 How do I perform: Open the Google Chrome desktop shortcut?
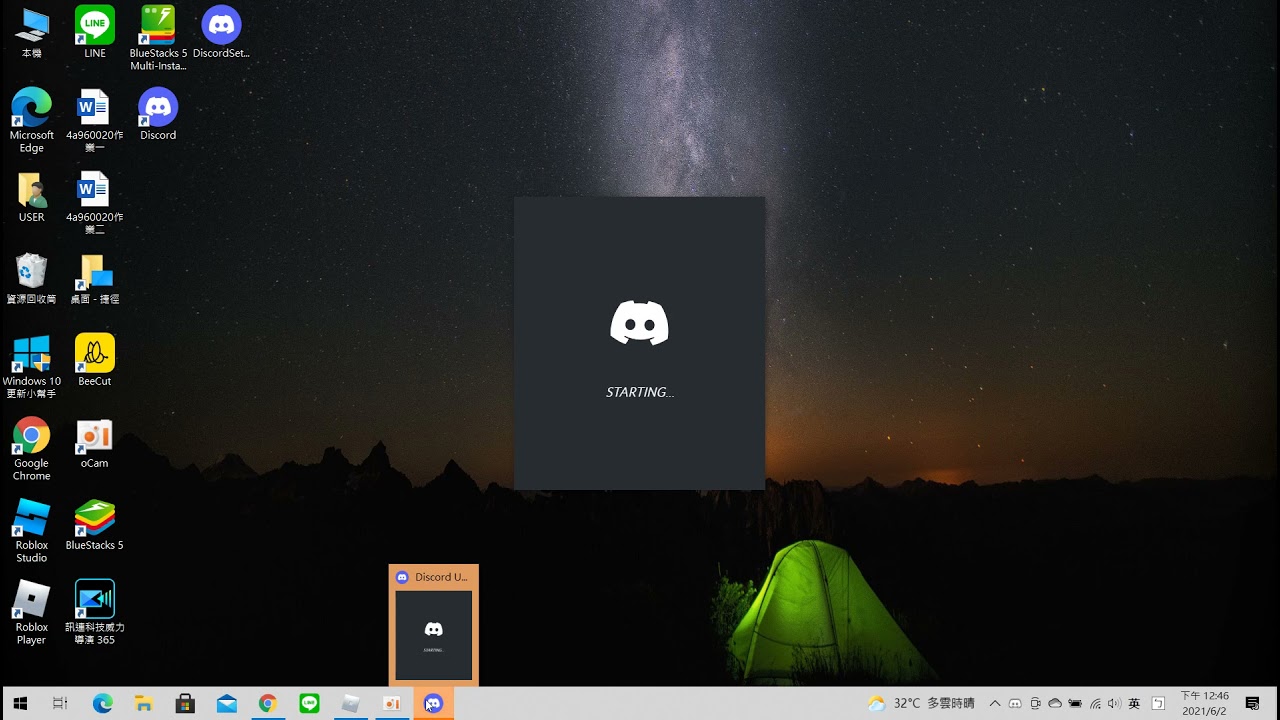coord(32,448)
